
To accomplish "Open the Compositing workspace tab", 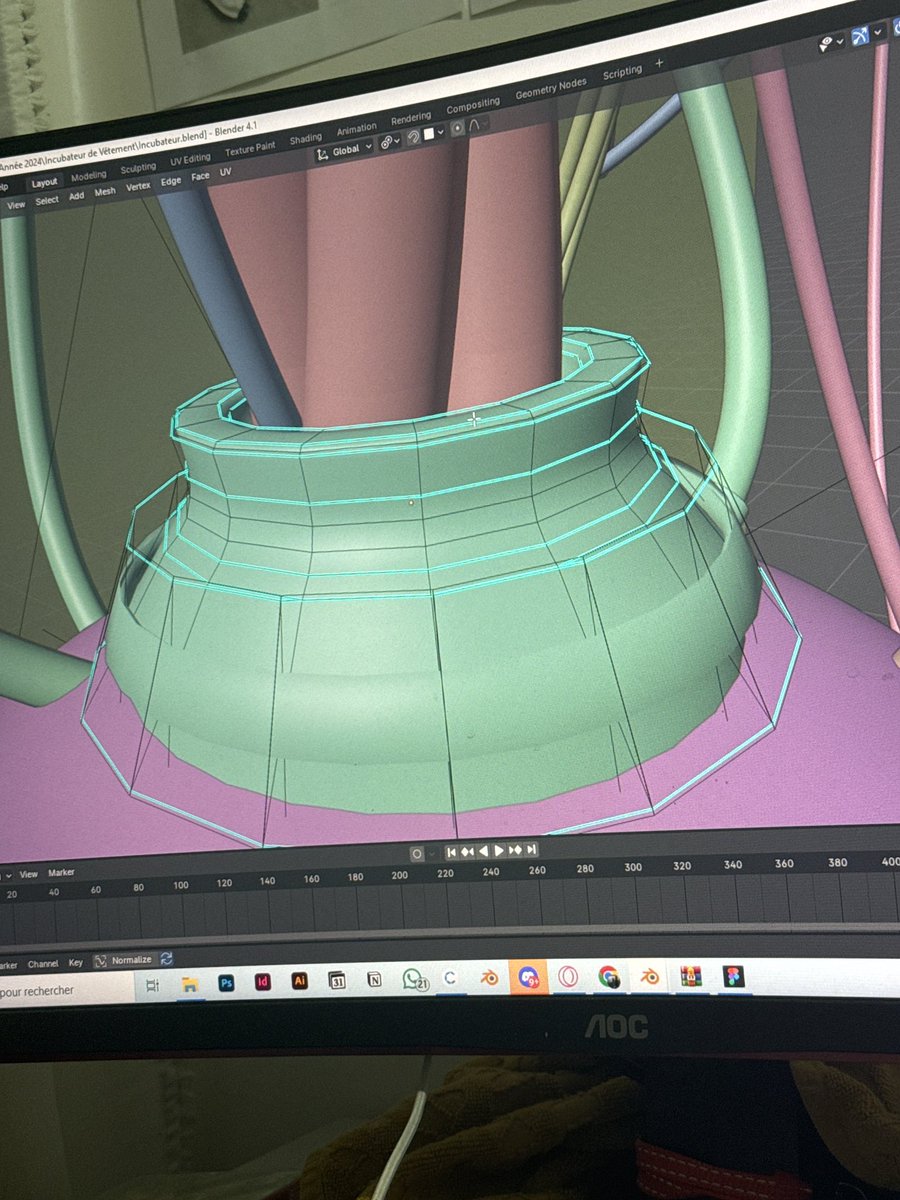I will [x=473, y=105].
